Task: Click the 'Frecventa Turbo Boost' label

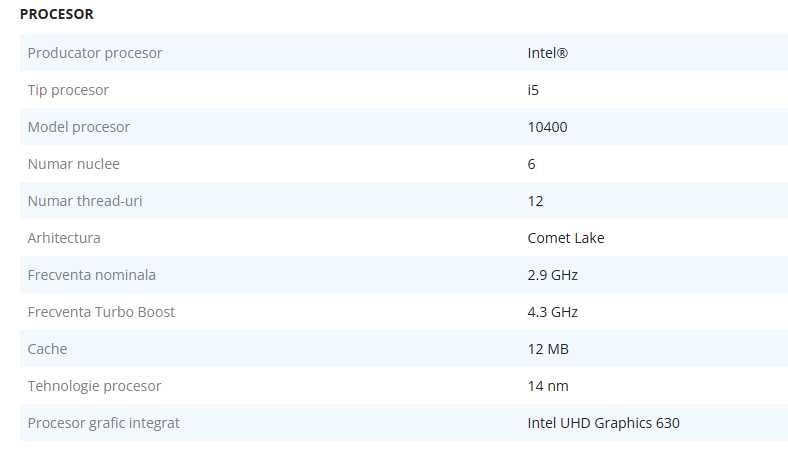Action: pyautogui.click(x=101, y=312)
